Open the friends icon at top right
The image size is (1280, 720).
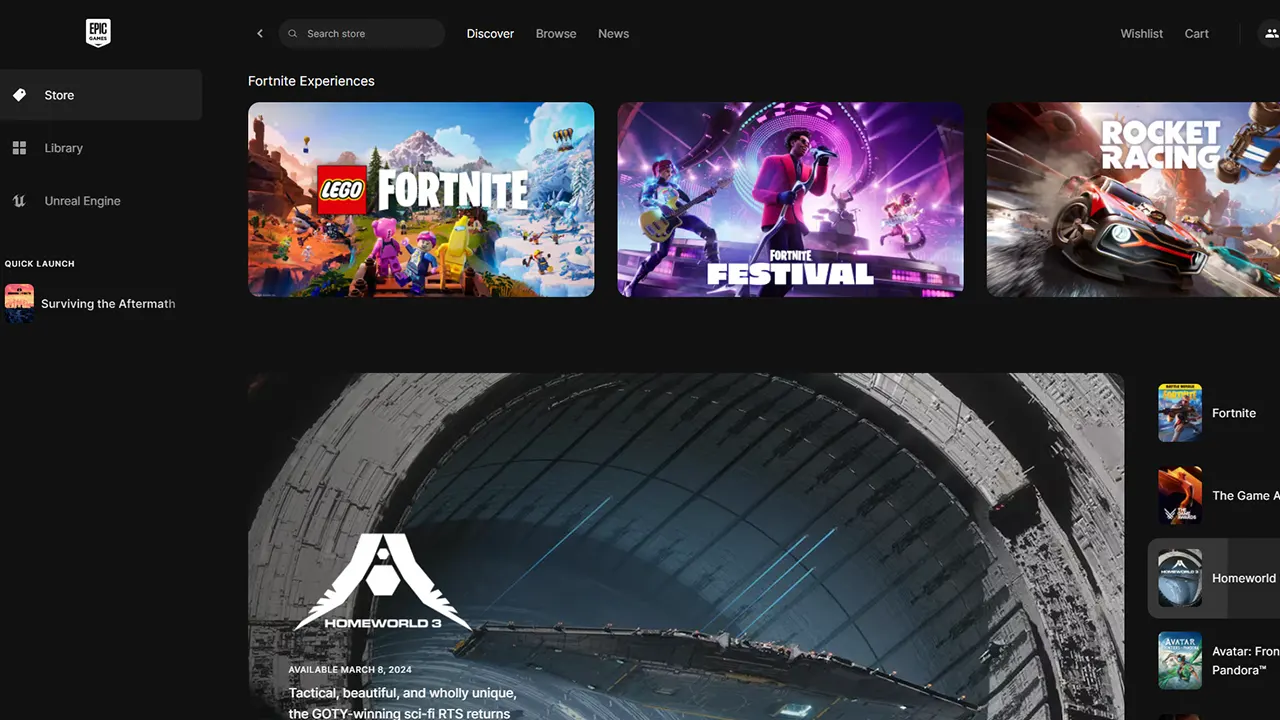coord(1271,34)
